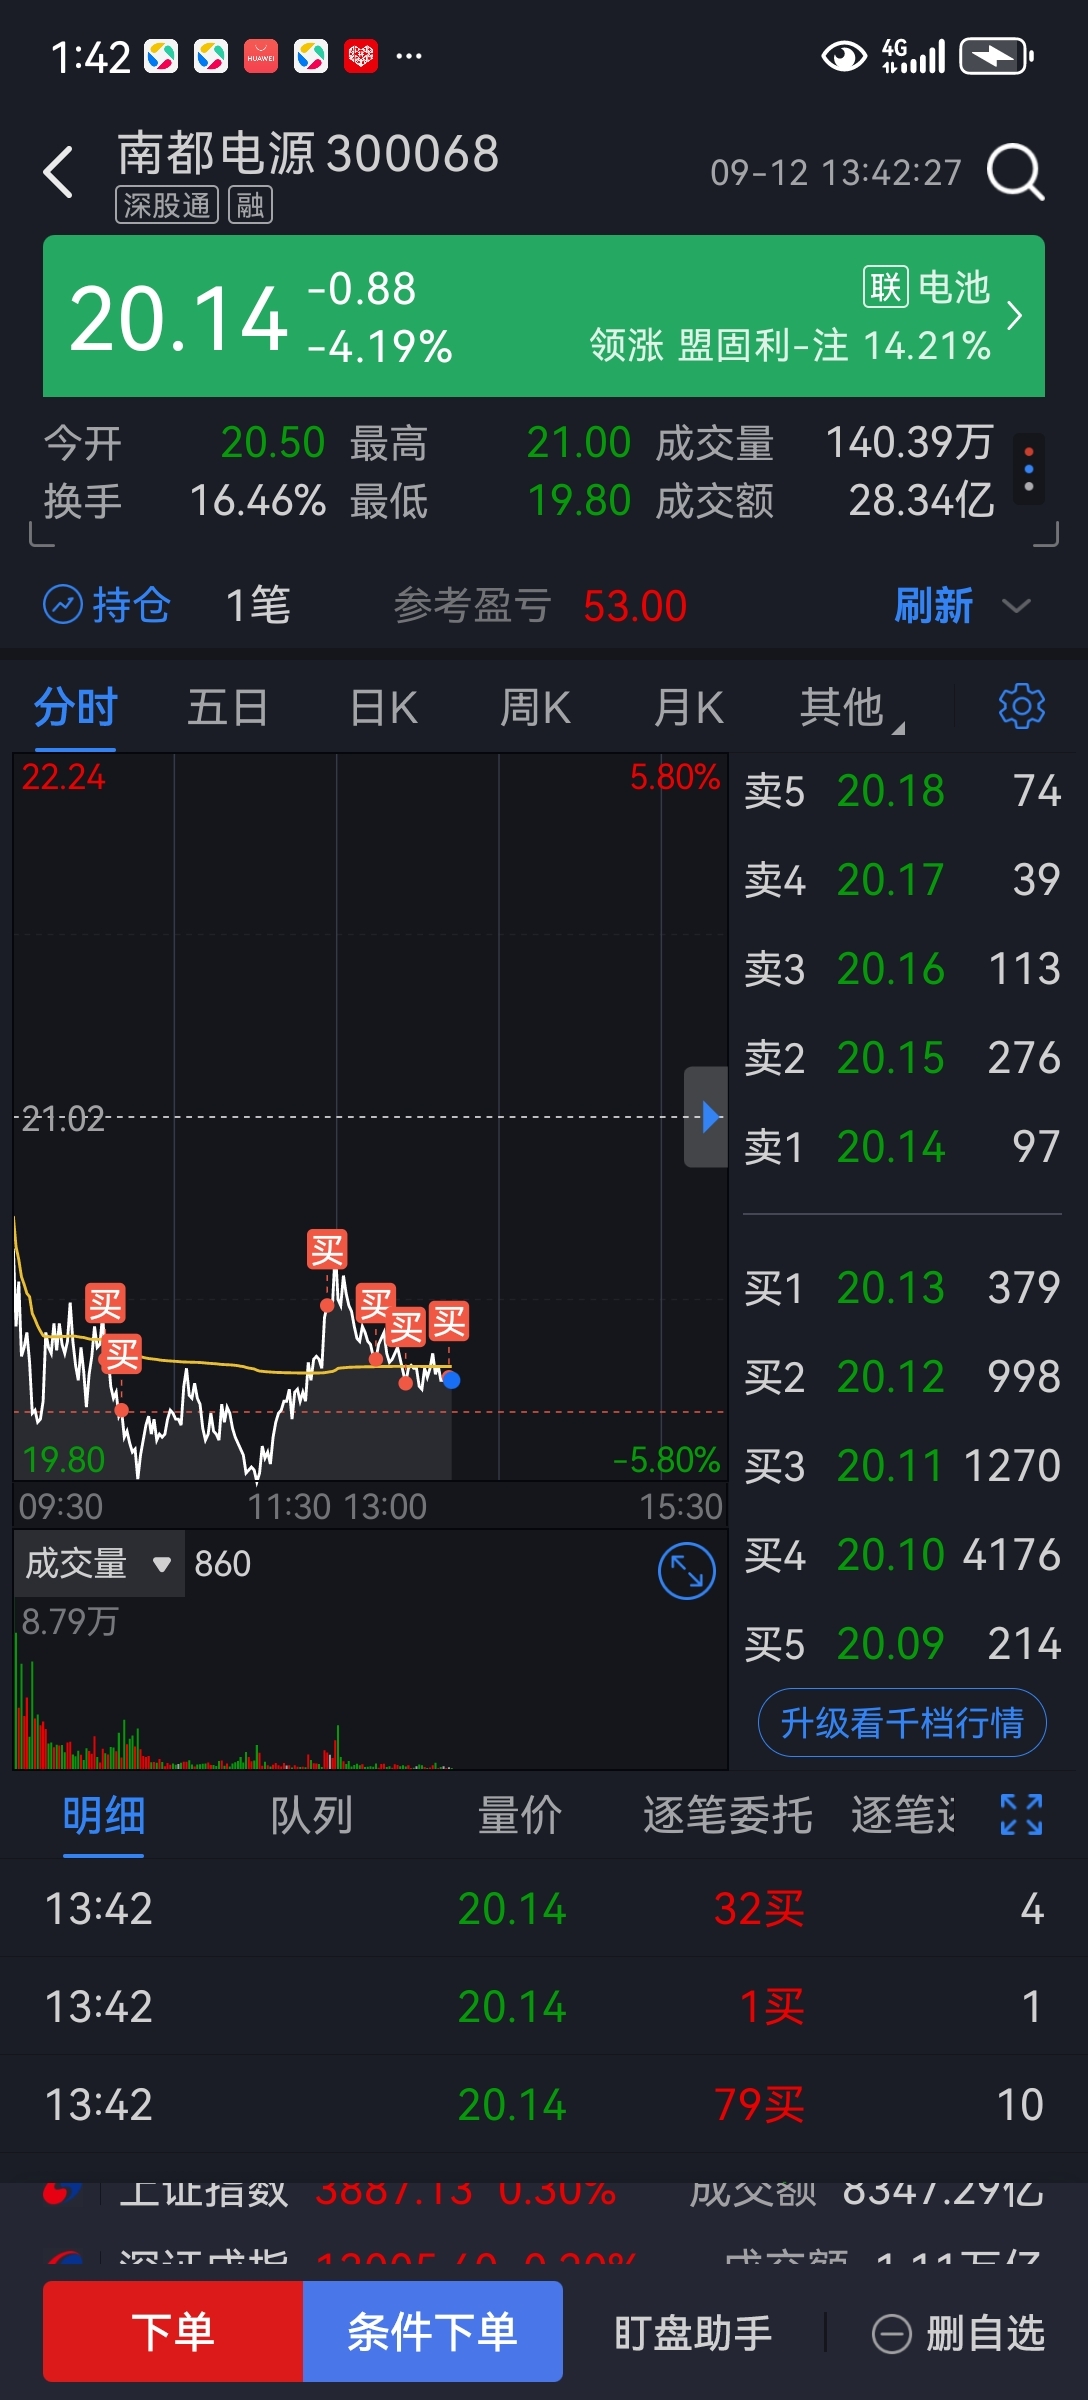Screen dimensions: 1088x2400
Task: Open the 其他 chart period dropdown
Action: pos(852,708)
